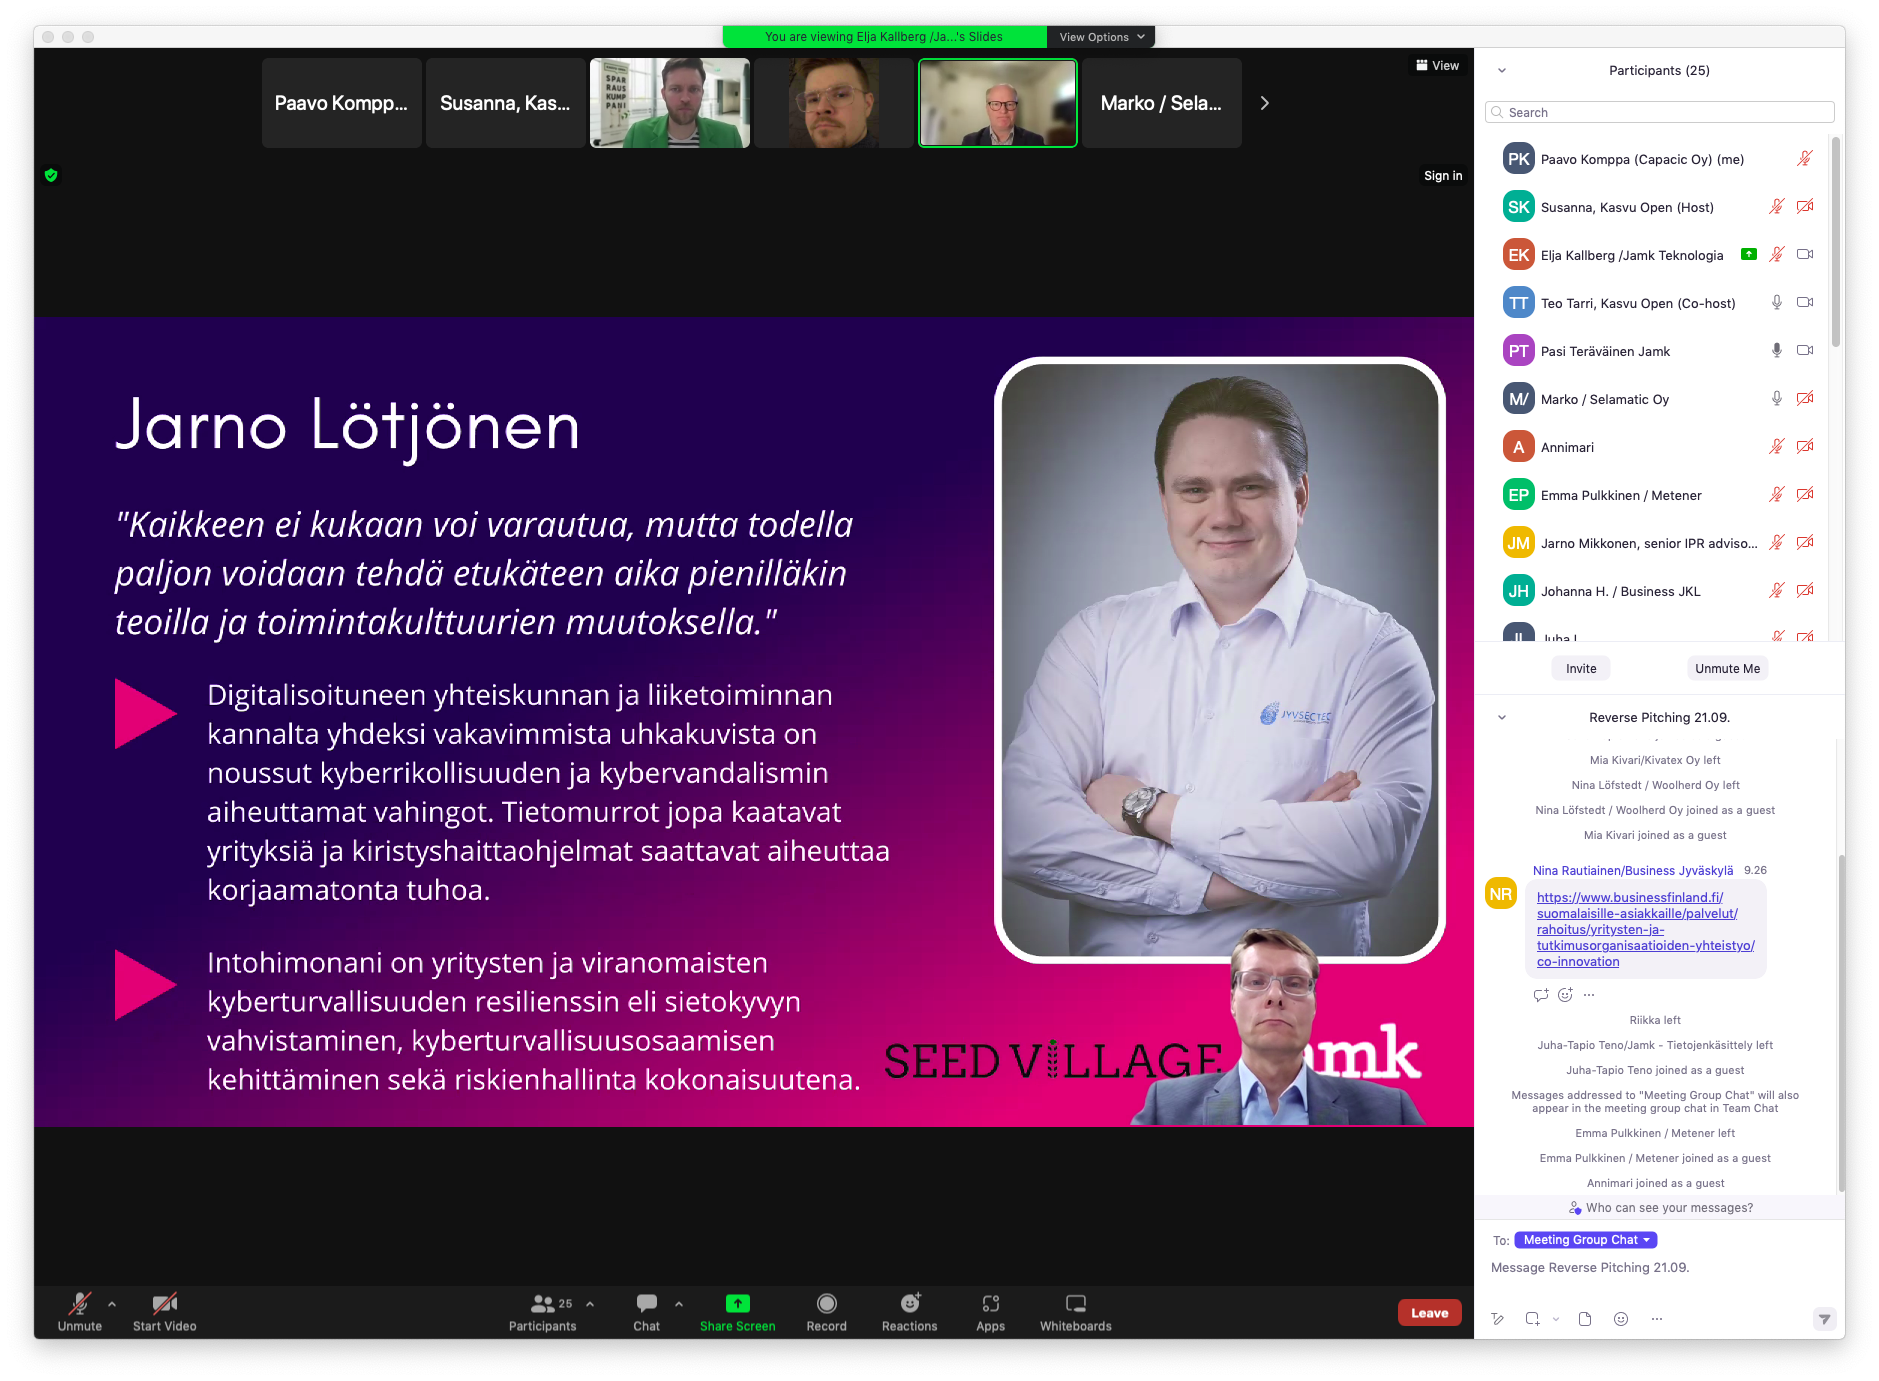1879x1381 pixels.
Task: Click the Record icon
Action: coord(826,1304)
